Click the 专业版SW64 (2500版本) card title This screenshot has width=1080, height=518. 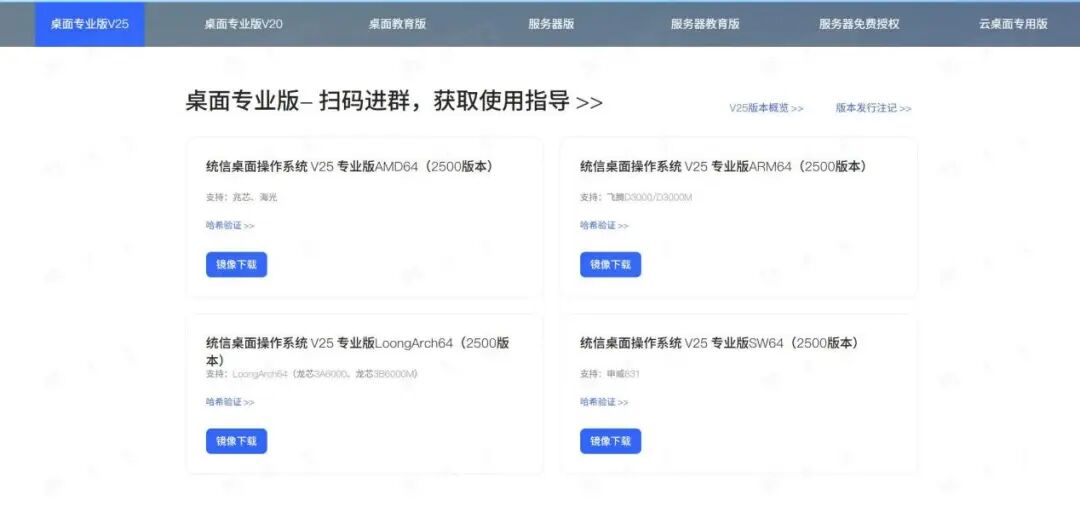(719, 343)
